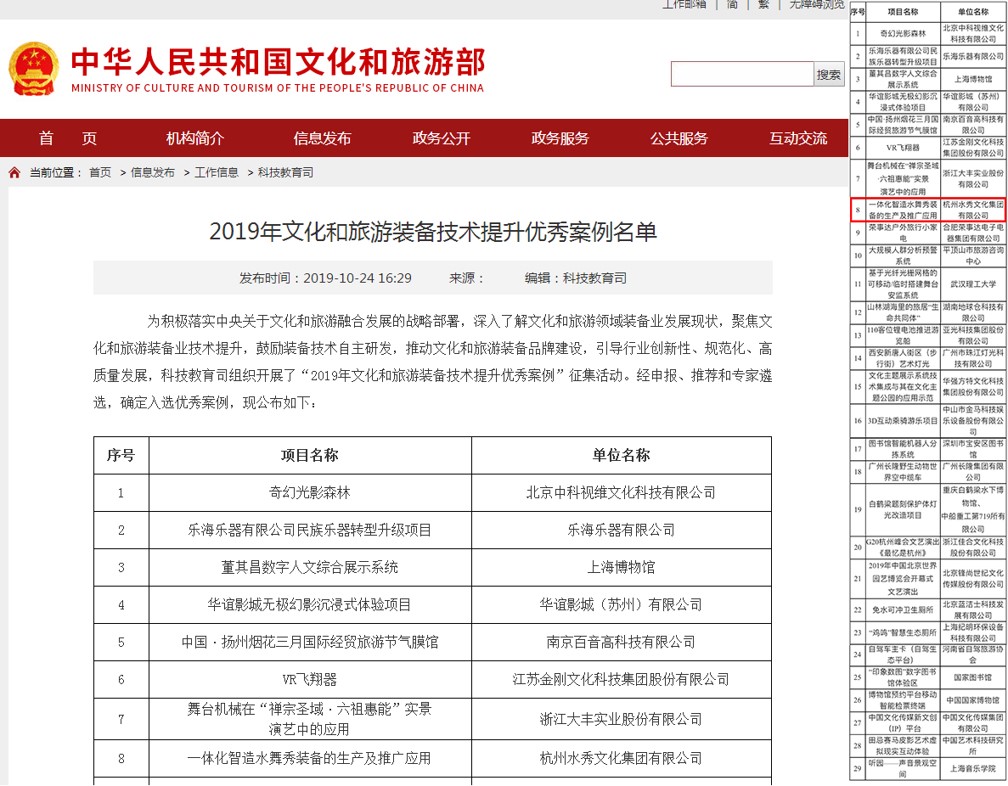This screenshot has width=1008, height=786.
Task: Follow the 工作信息 breadcrumb link
Action: click(216, 172)
